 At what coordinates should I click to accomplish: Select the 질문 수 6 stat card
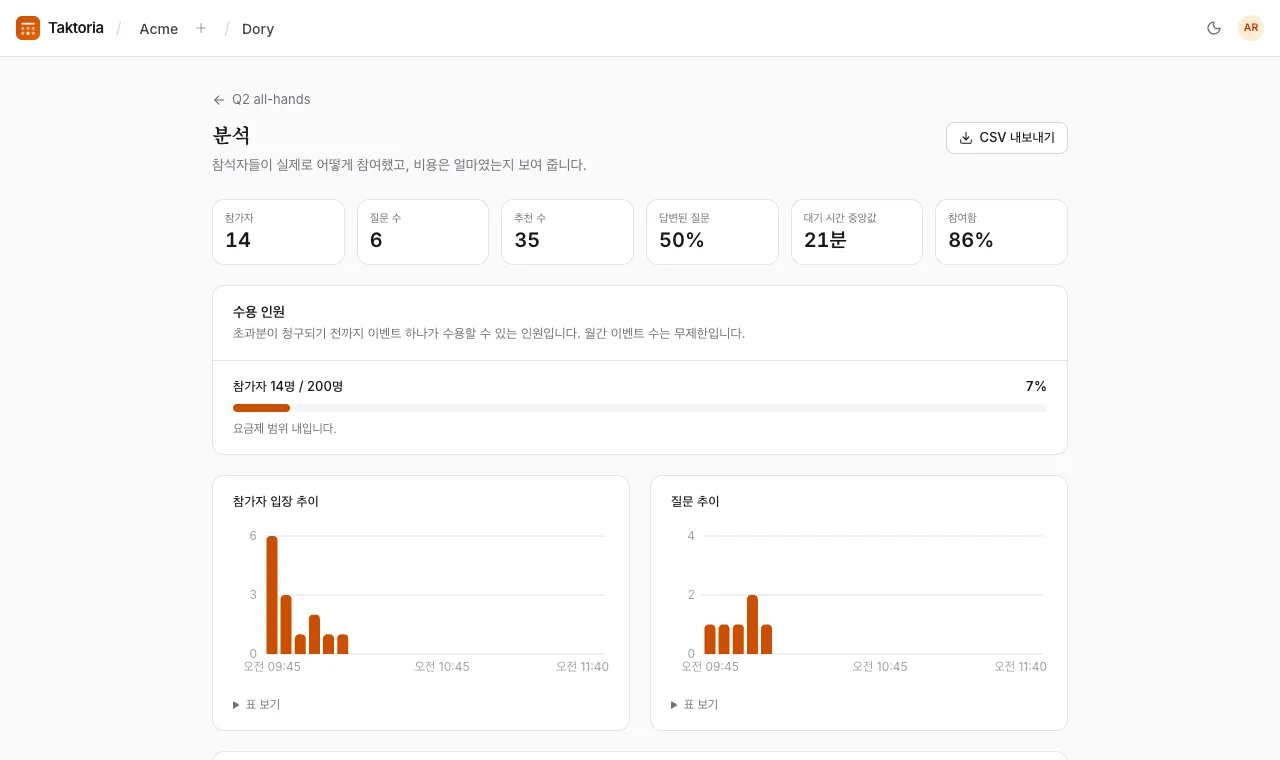coord(423,232)
